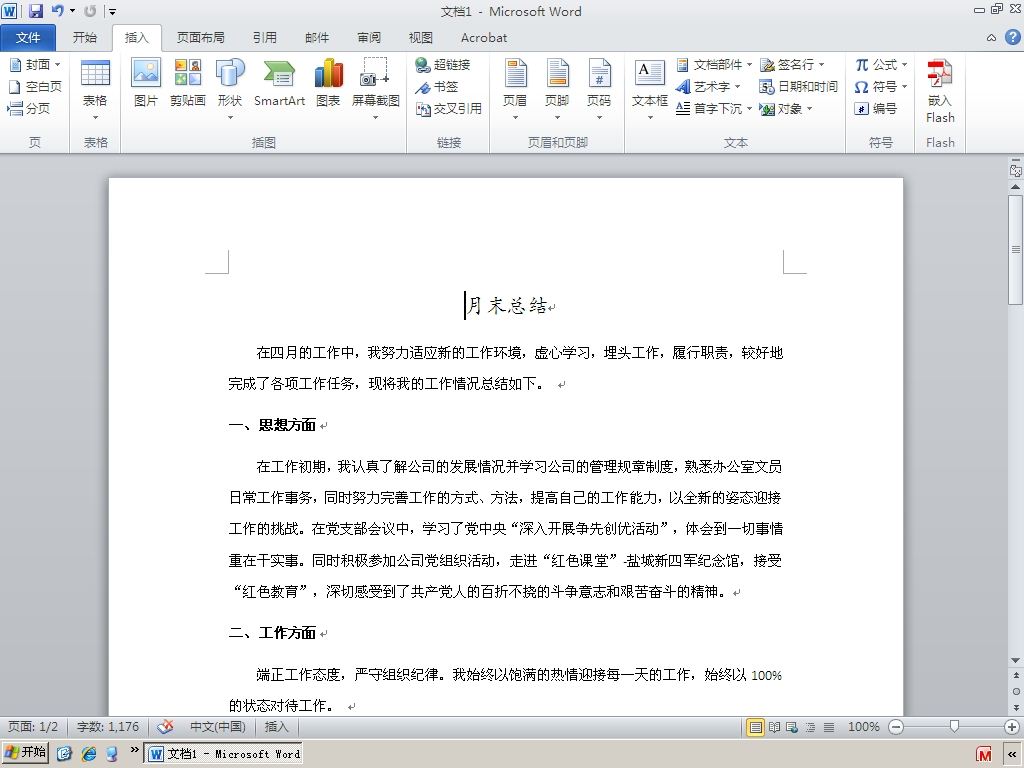Switch to print layout view in status bar
Screen dimensions: 1024x768
(755, 727)
